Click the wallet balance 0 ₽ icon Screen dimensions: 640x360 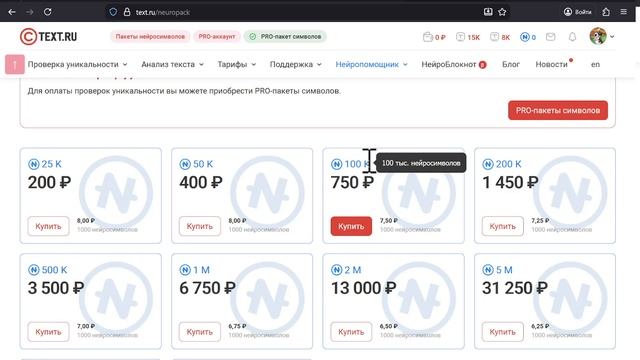(x=434, y=37)
